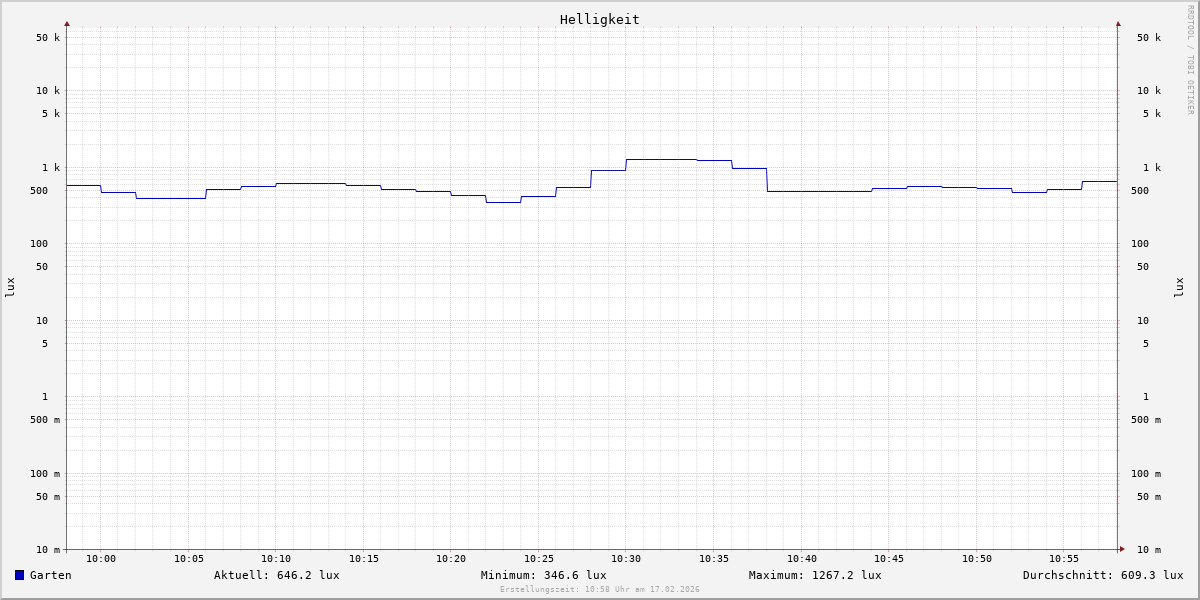Click the red arrow atop the right axis
The width and height of the screenshot is (1200, 600).
pos(1118,23)
